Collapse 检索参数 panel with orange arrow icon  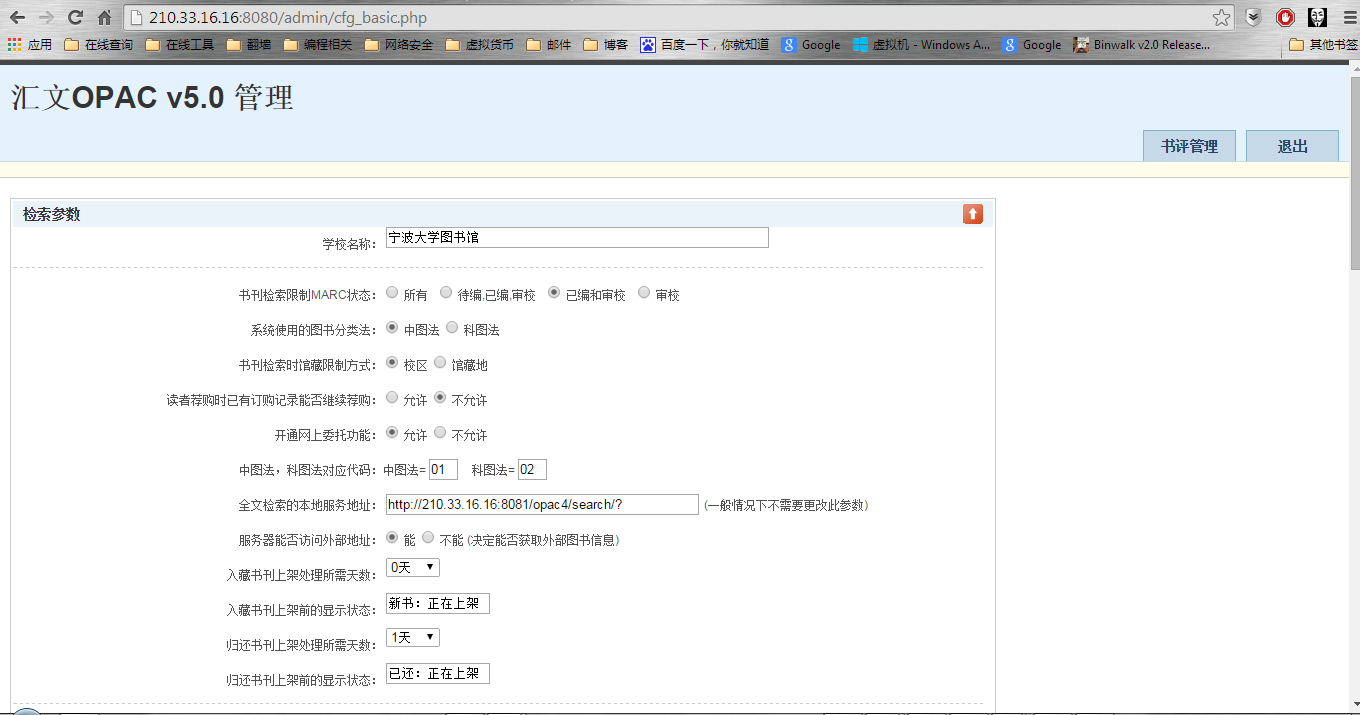pos(973,214)
